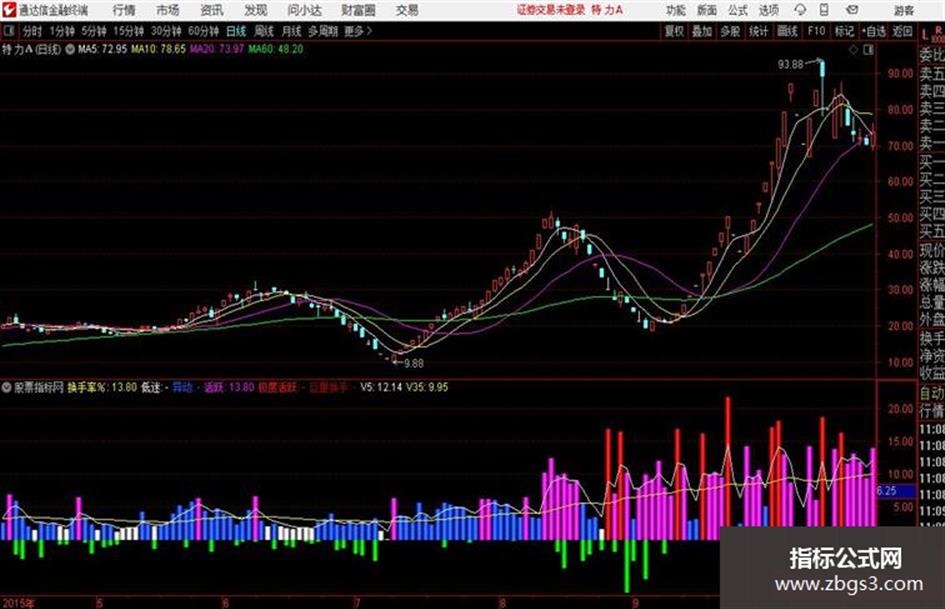Switch to 1分钟 period
This screenshot has height=609, width=945.
pos(62,31)
